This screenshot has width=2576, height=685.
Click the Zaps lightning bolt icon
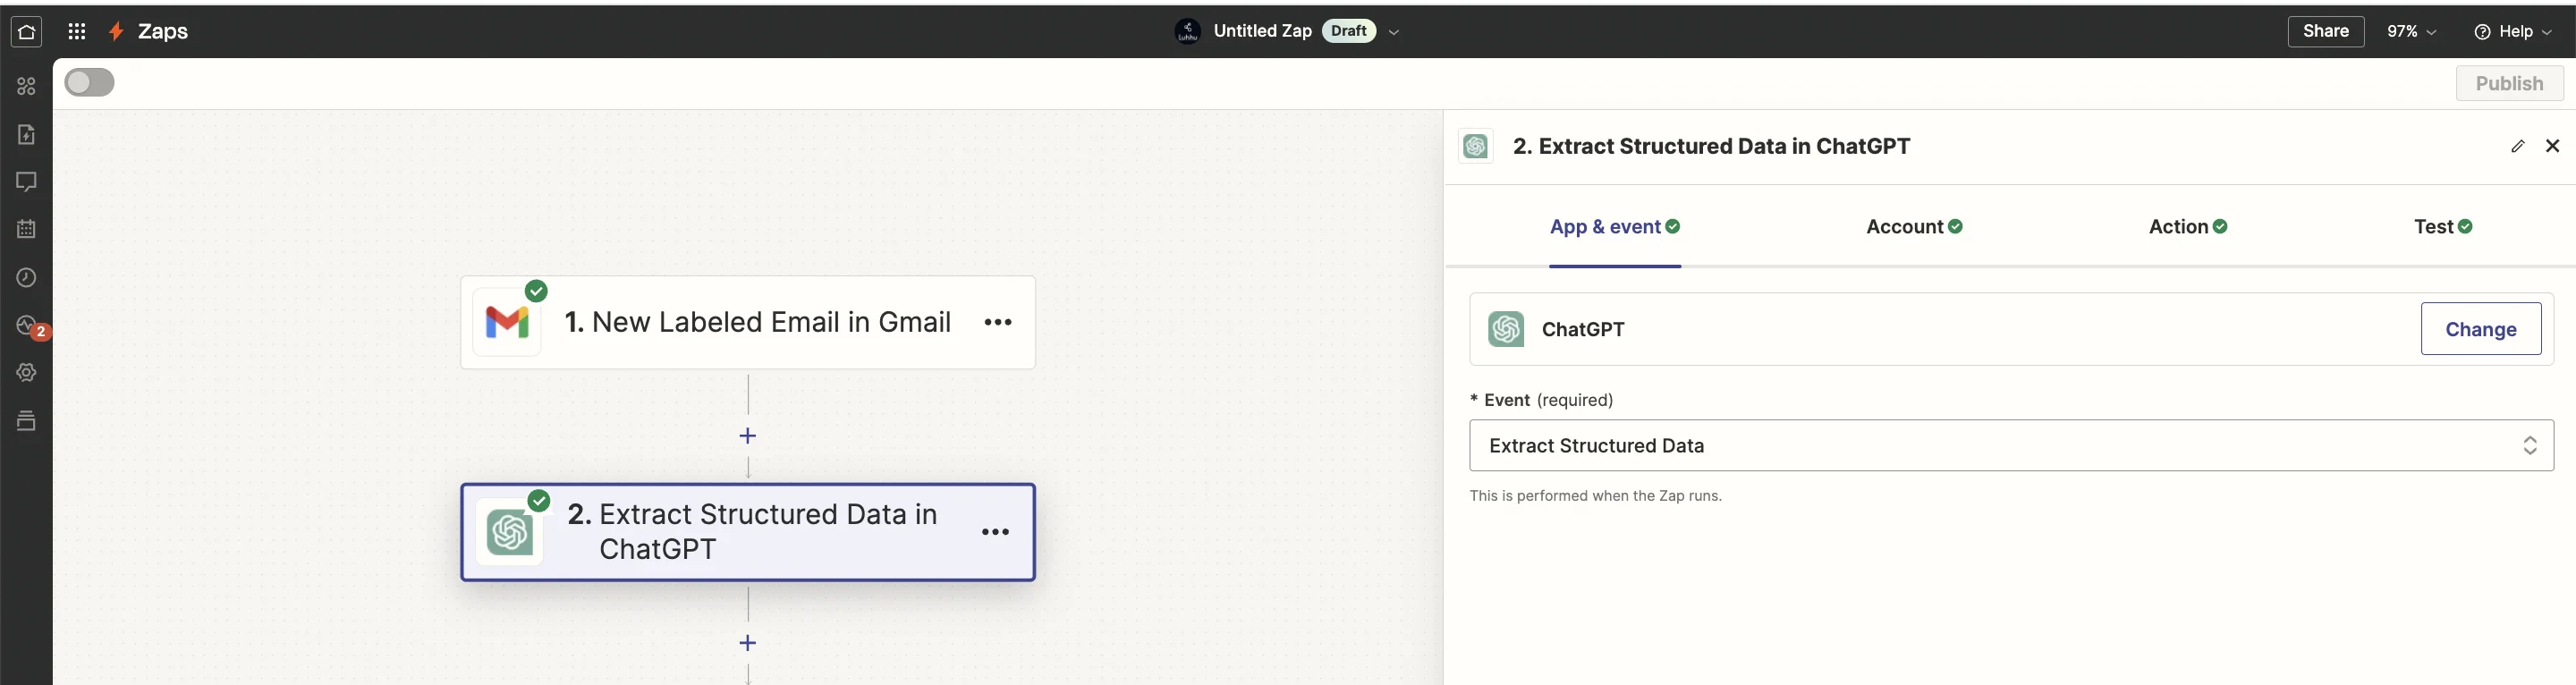(x=116, y=32)
